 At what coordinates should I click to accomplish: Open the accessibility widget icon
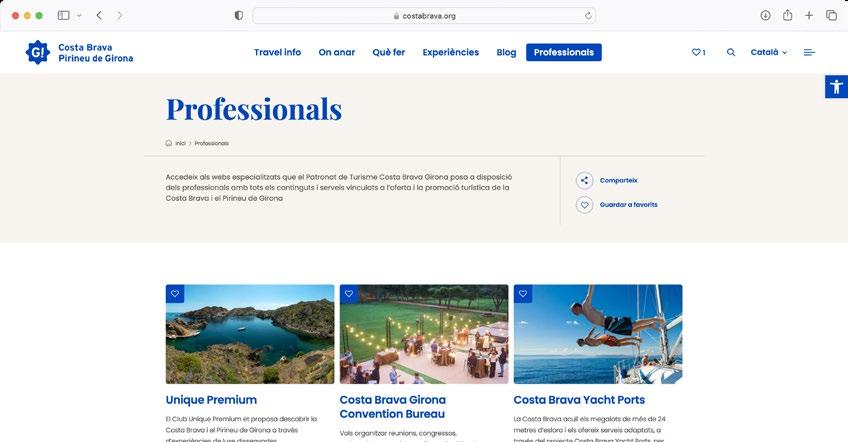pos(836,87)
